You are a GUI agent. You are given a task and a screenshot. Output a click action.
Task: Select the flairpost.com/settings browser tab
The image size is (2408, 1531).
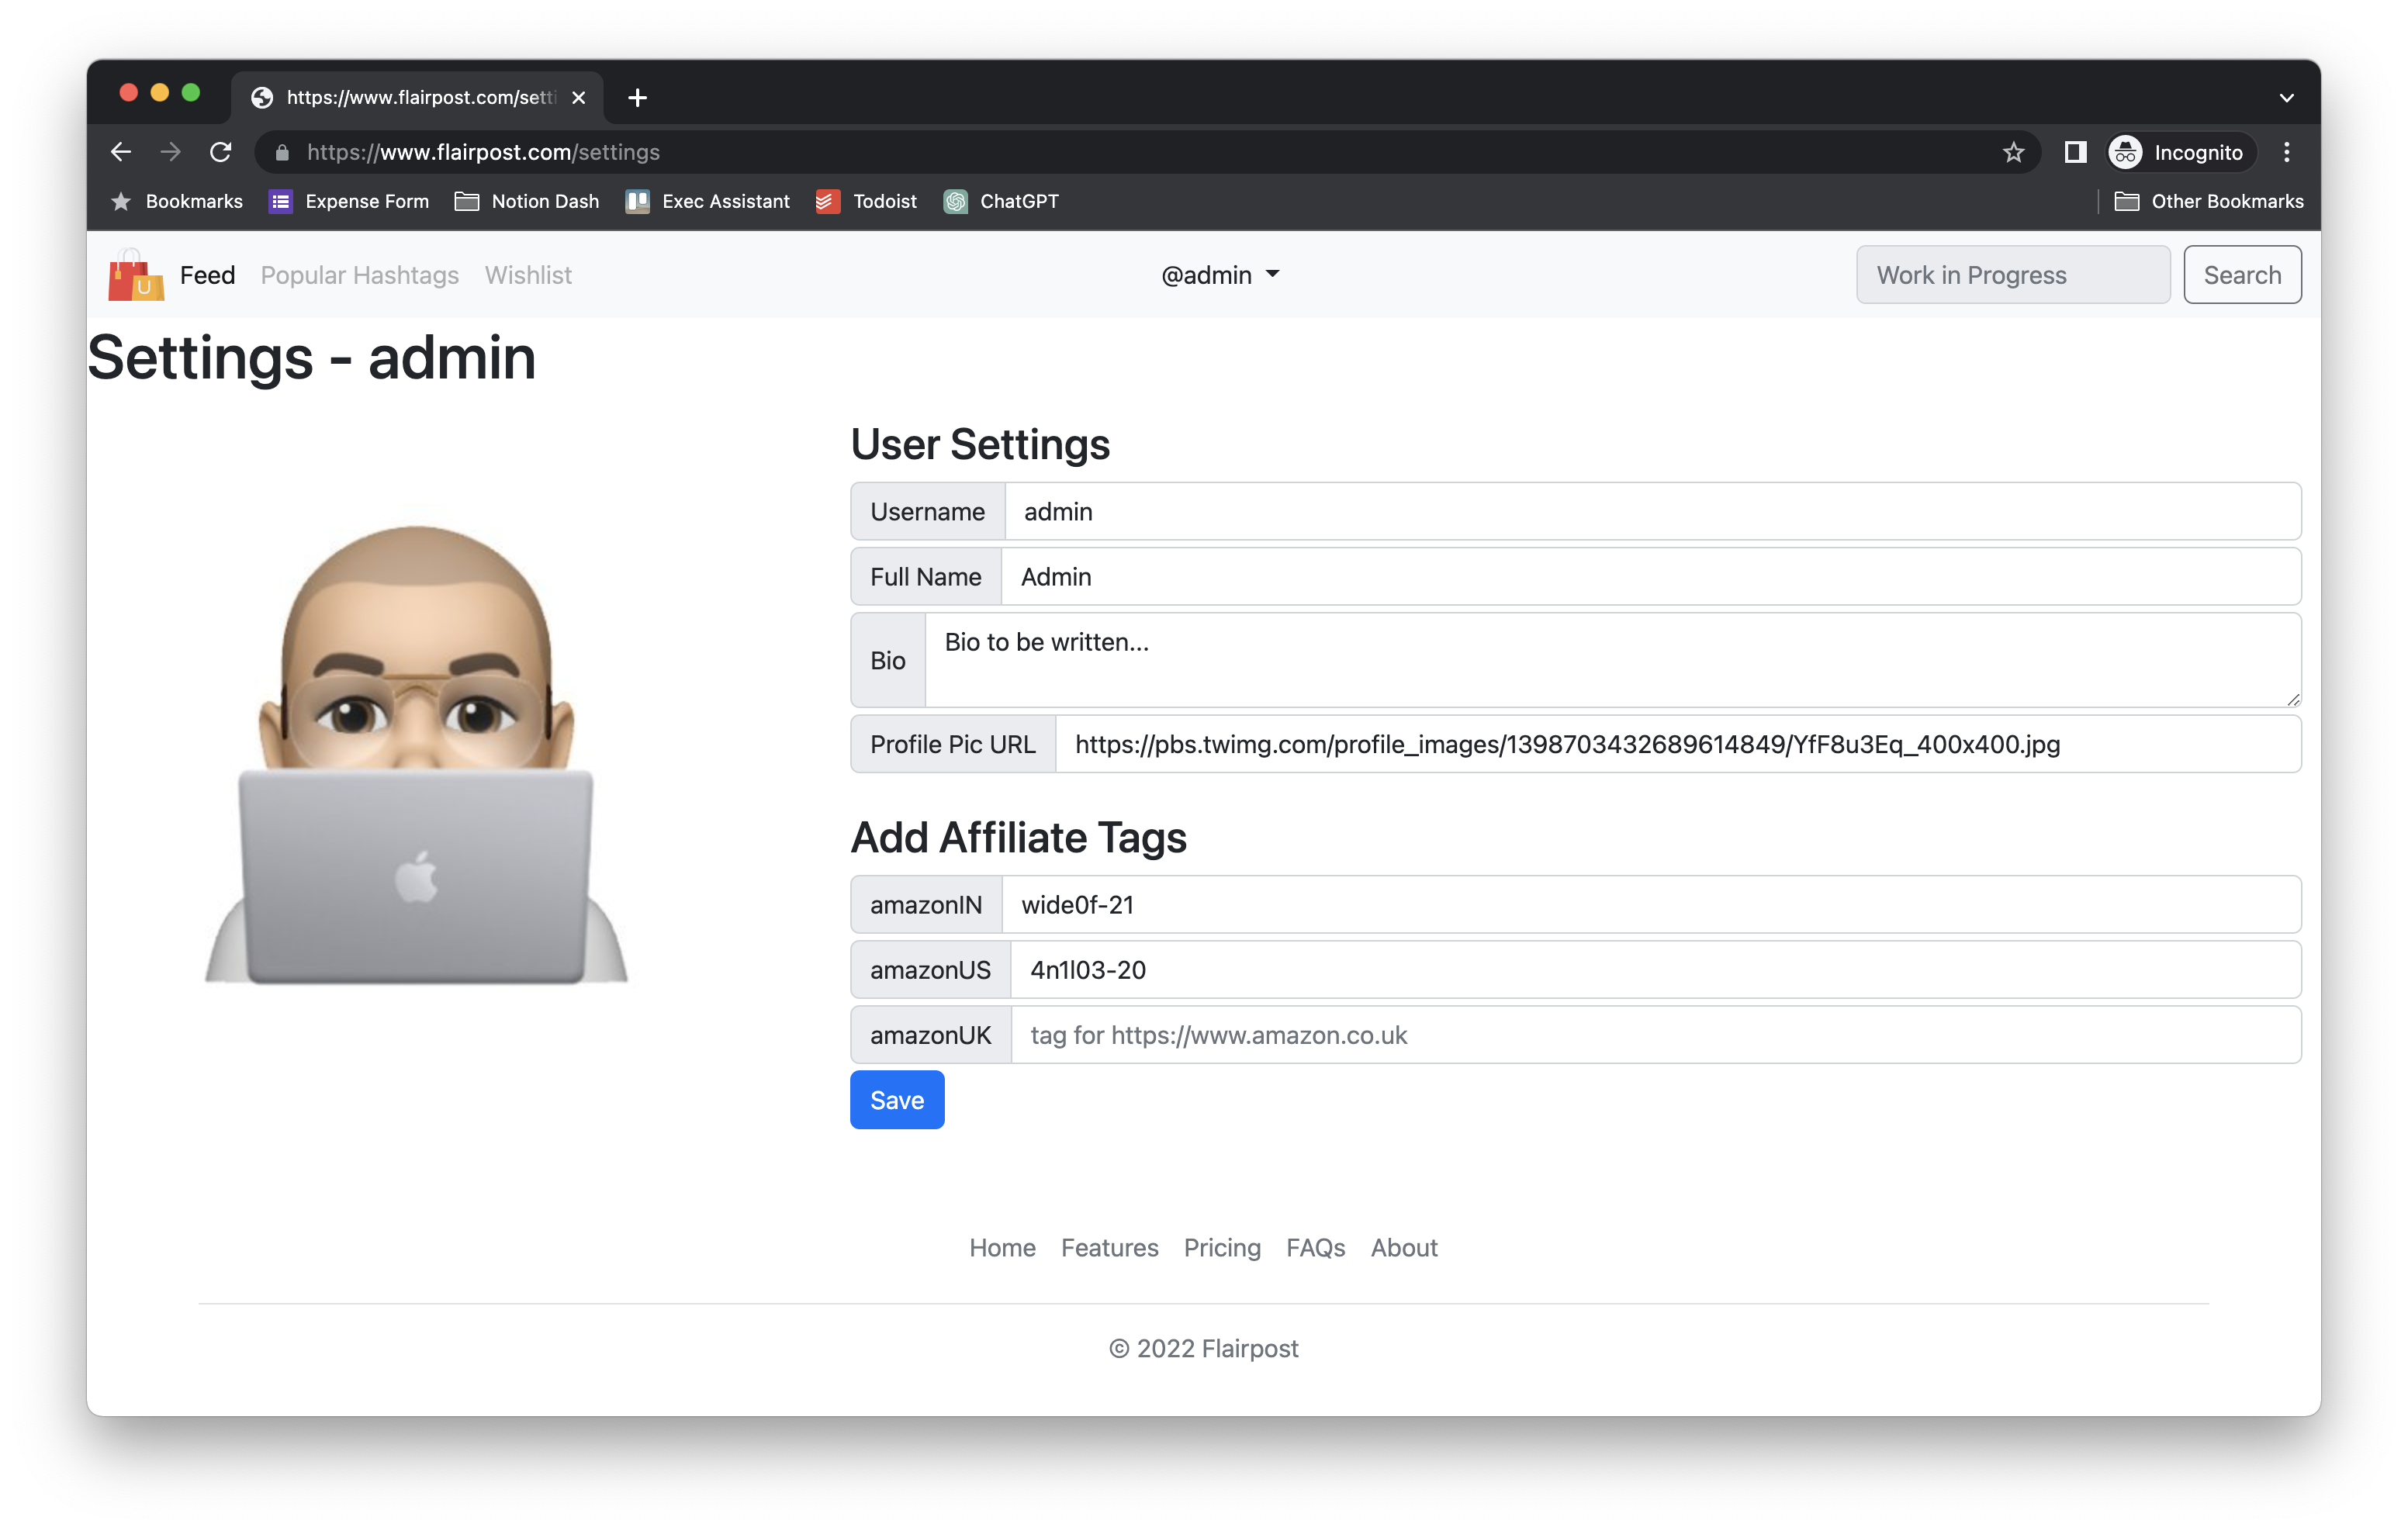418,97
